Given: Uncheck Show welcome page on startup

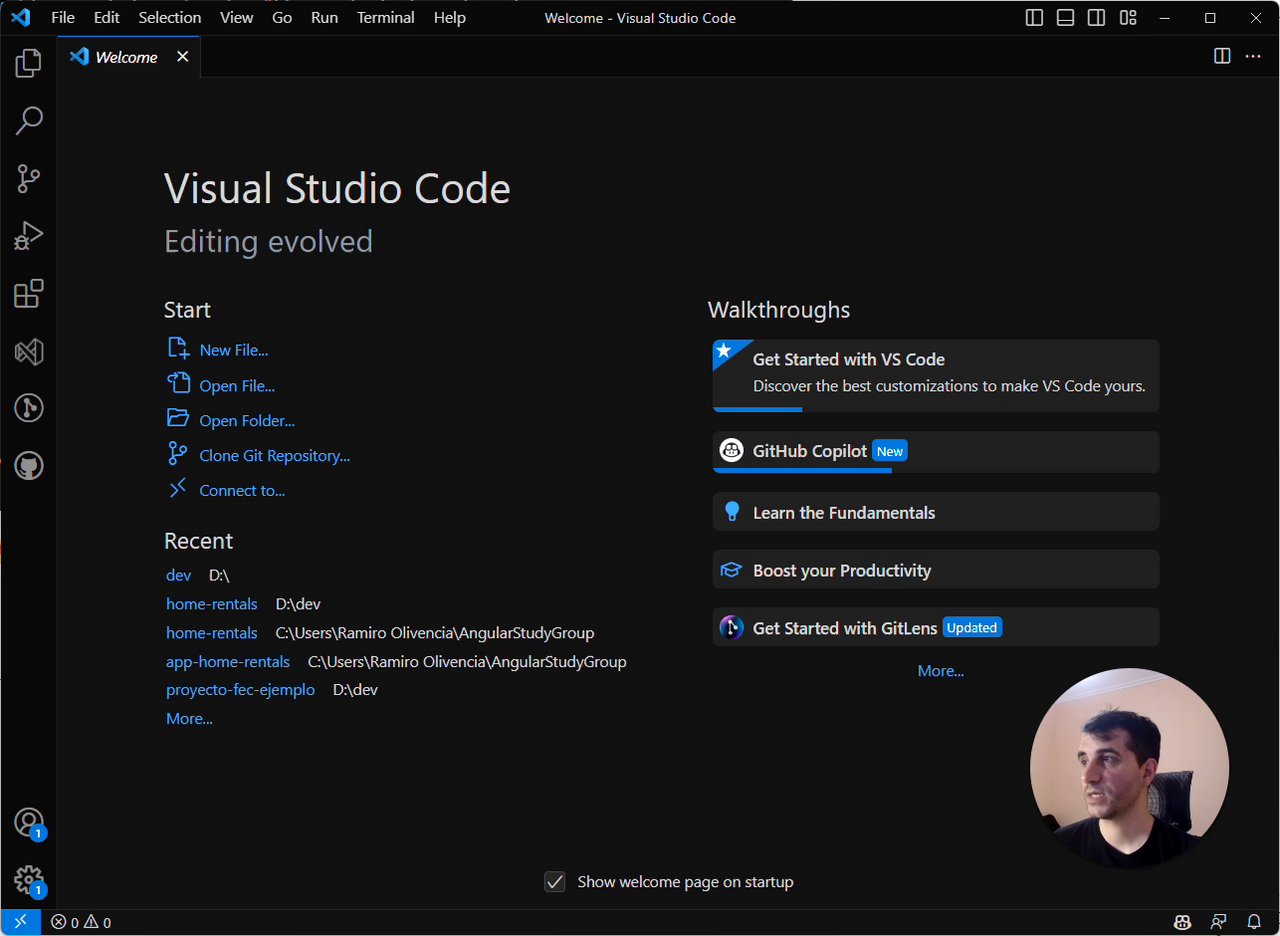Looking at the screenshot, I should click(x=555, y=882).
